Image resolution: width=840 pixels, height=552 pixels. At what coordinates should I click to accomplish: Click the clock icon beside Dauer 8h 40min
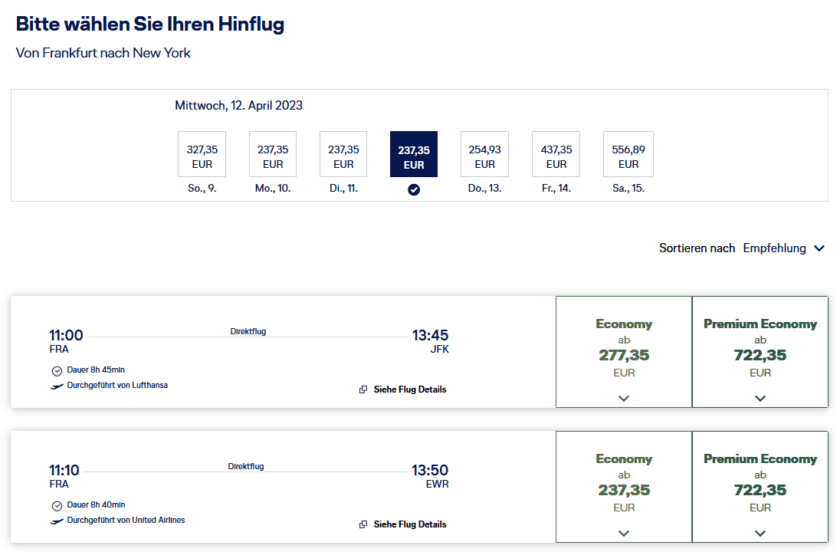click(56, 505)
